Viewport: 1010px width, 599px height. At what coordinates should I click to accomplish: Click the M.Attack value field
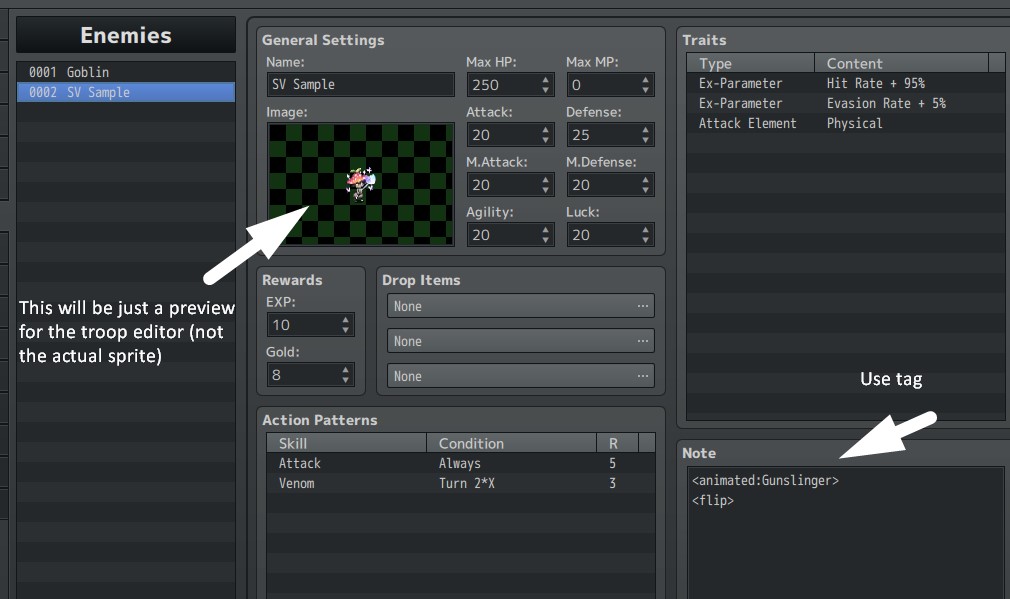(x=502, y=185)
